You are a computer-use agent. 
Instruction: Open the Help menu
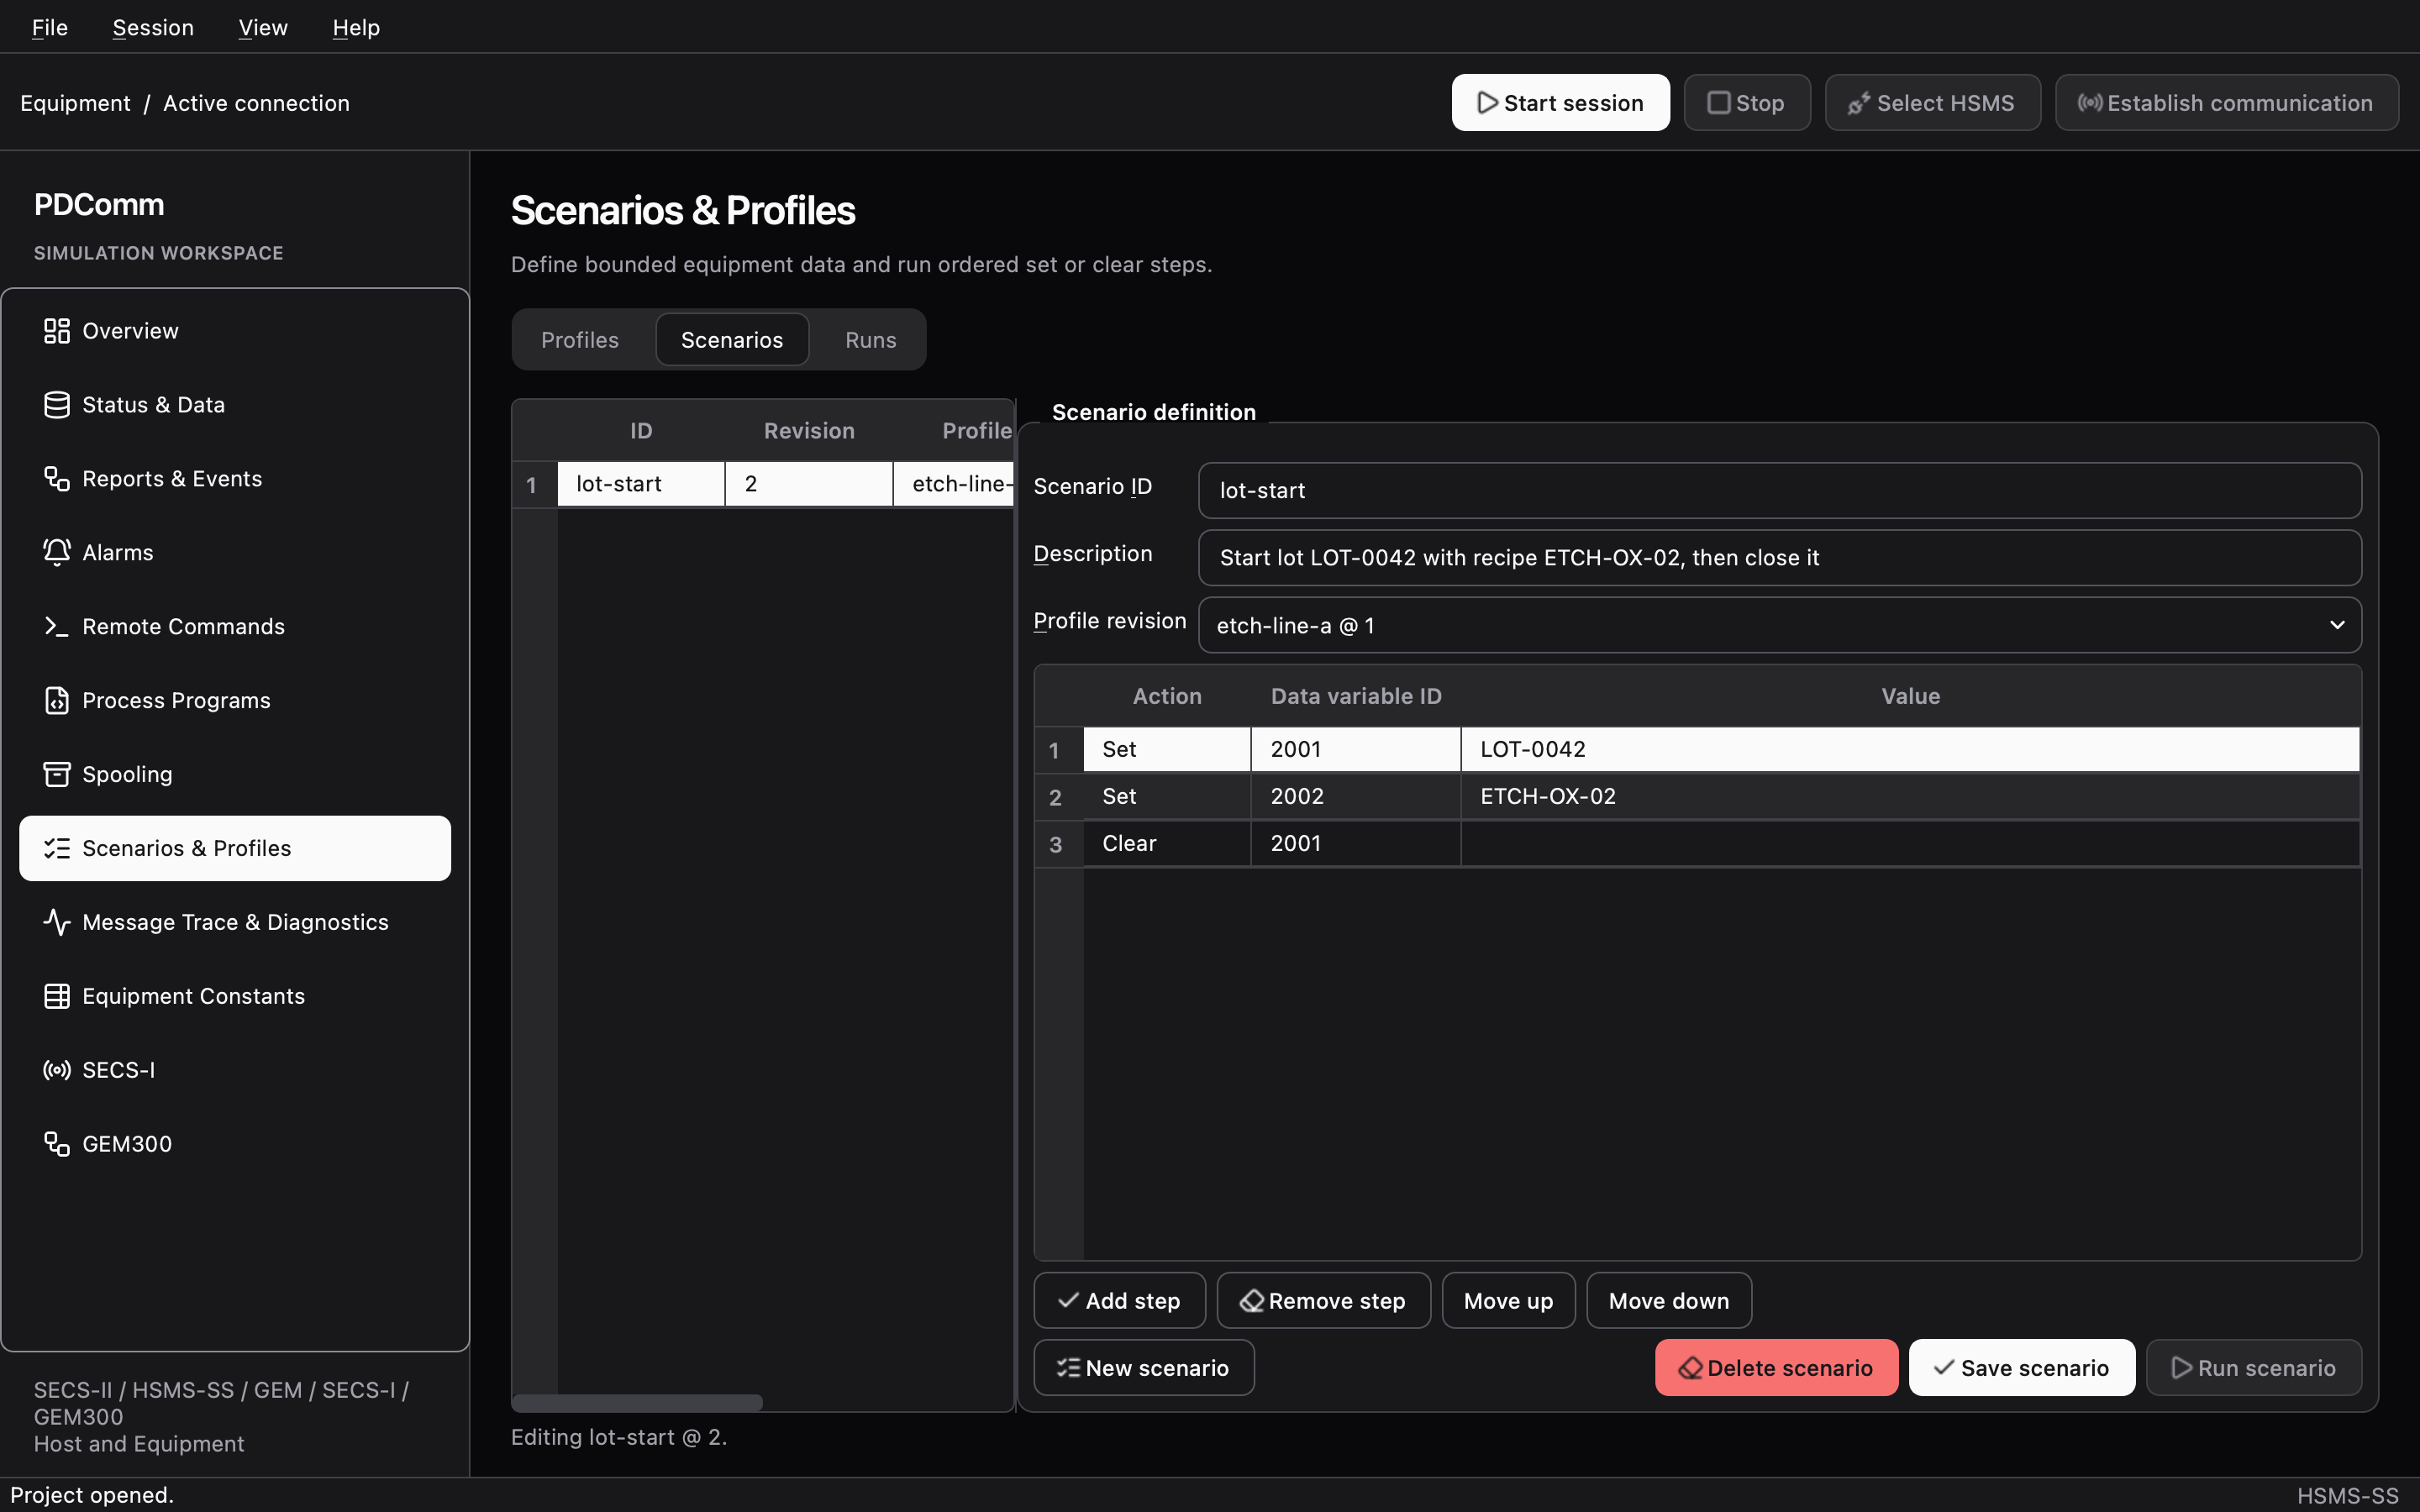tap(356, 27)
